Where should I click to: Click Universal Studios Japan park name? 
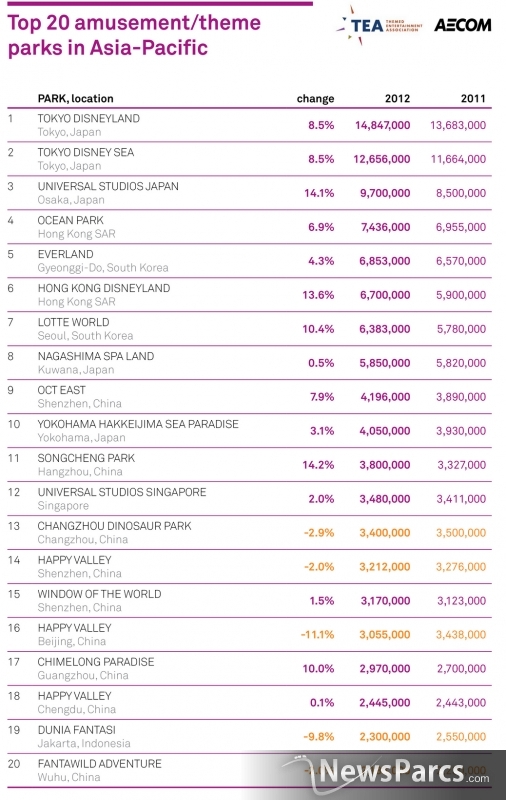pyautogui.click(x=108, y=186)
